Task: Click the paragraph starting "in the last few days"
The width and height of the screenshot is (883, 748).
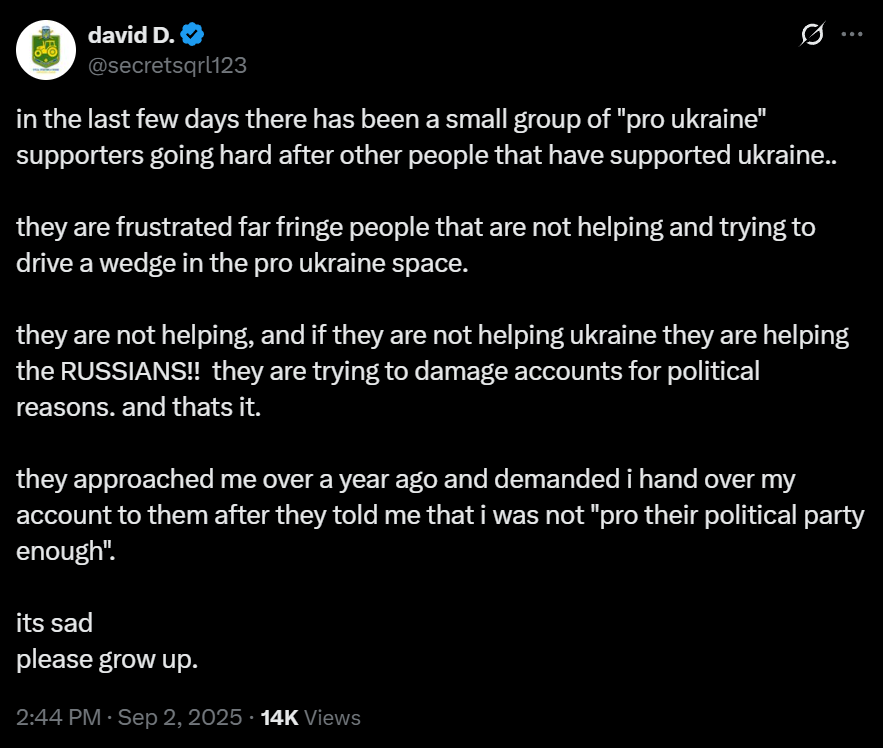Action: (x=426, y=137)
